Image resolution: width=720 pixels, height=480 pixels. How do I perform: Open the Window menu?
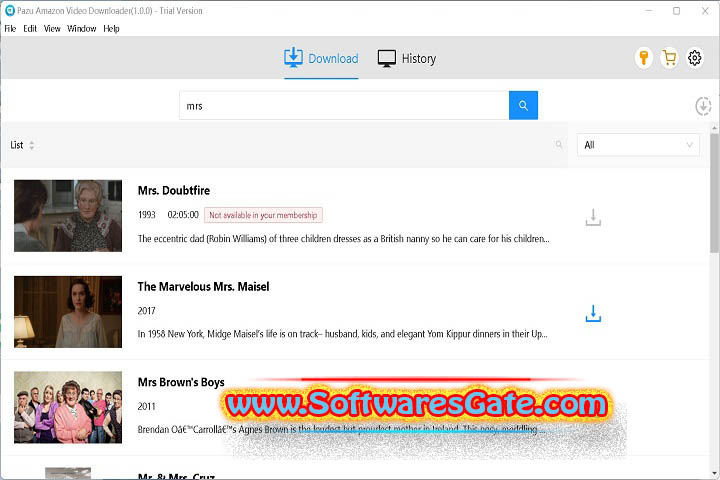[82, 28]
